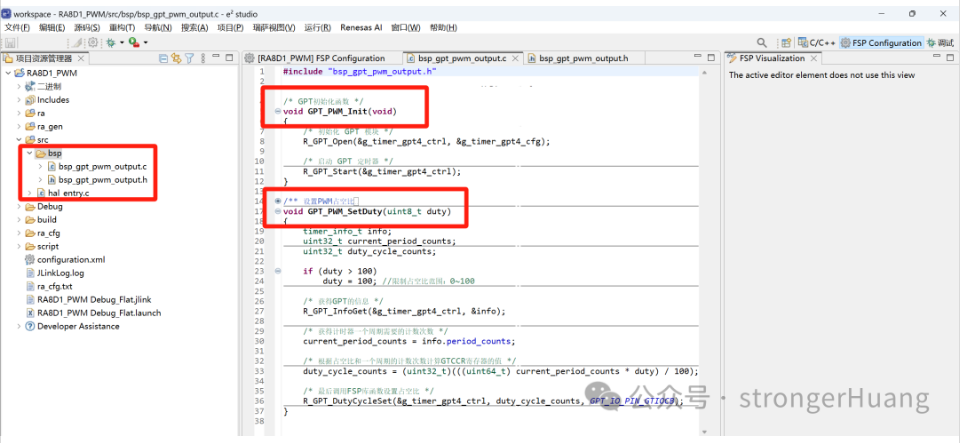Click the run with coverage icon

click(133, 42)
